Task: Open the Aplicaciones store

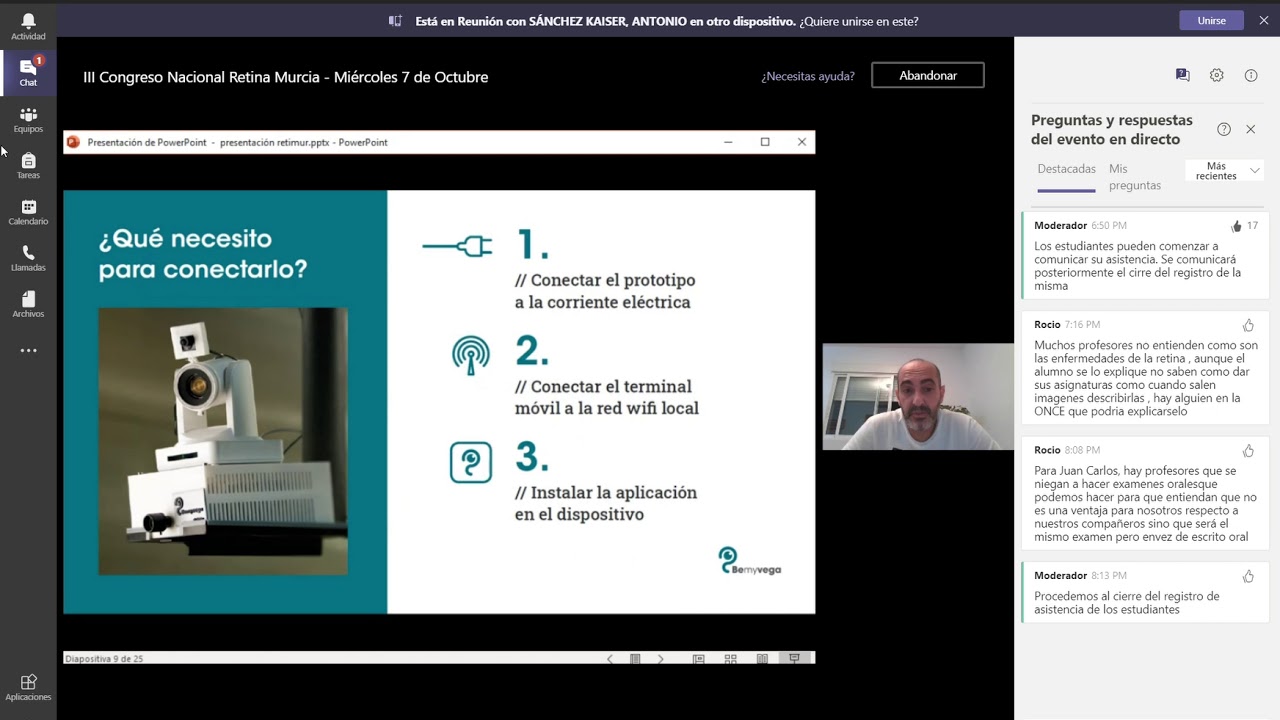Action: point(28,687)
